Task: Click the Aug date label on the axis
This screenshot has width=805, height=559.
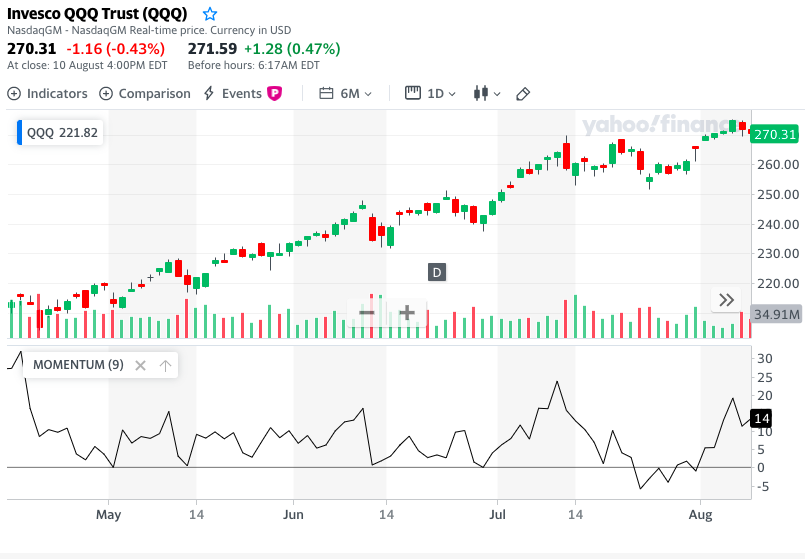Action: (x=700, y=514)
